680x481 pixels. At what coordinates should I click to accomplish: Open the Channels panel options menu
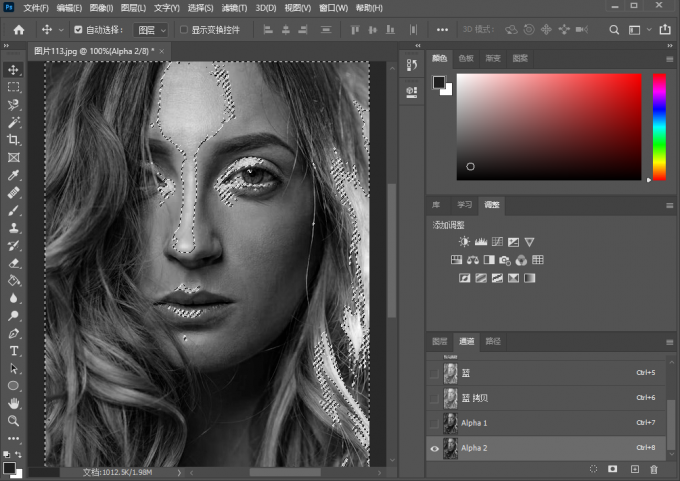[670, 342]
